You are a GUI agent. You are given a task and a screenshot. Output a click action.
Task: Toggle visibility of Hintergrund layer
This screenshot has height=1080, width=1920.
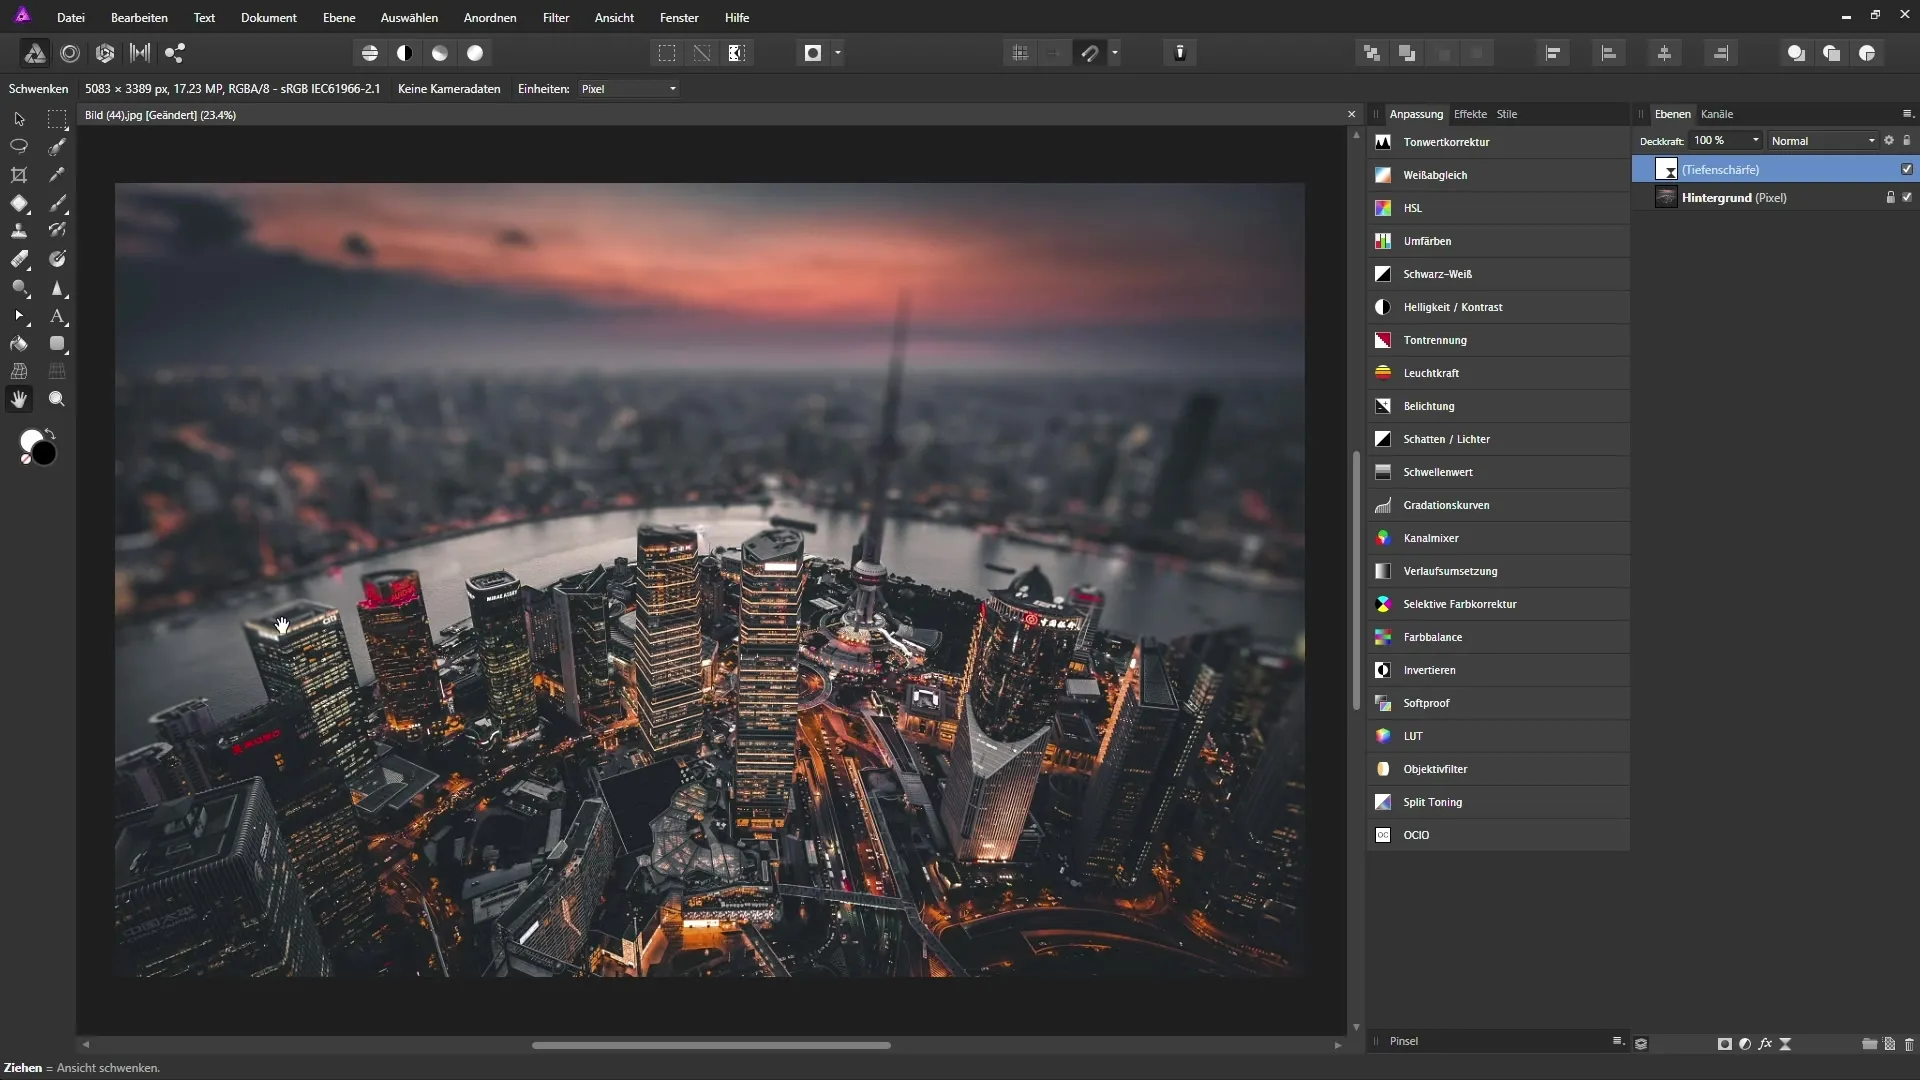[1907, 197]
